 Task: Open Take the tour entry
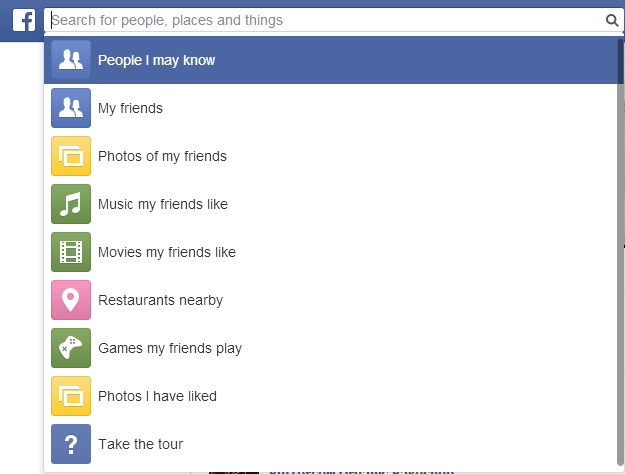click(330, 444)
